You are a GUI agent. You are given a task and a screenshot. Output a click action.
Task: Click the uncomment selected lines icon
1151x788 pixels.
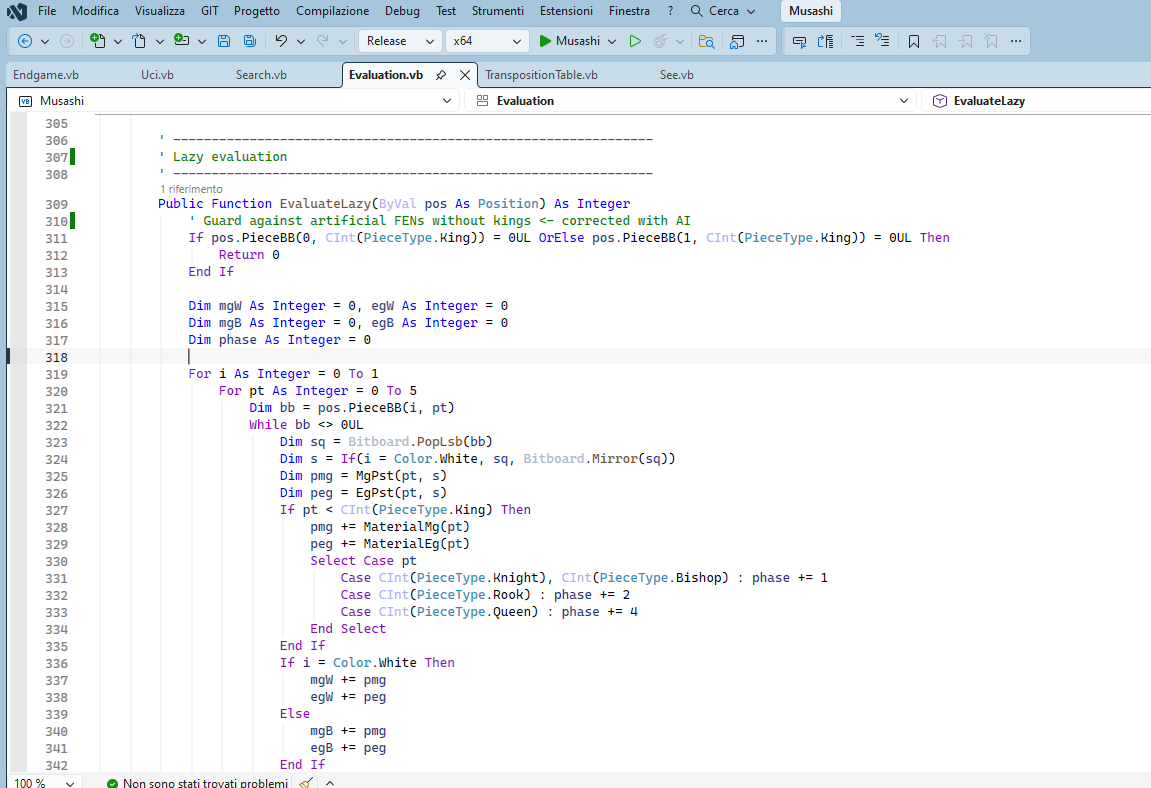coord(882,41)
